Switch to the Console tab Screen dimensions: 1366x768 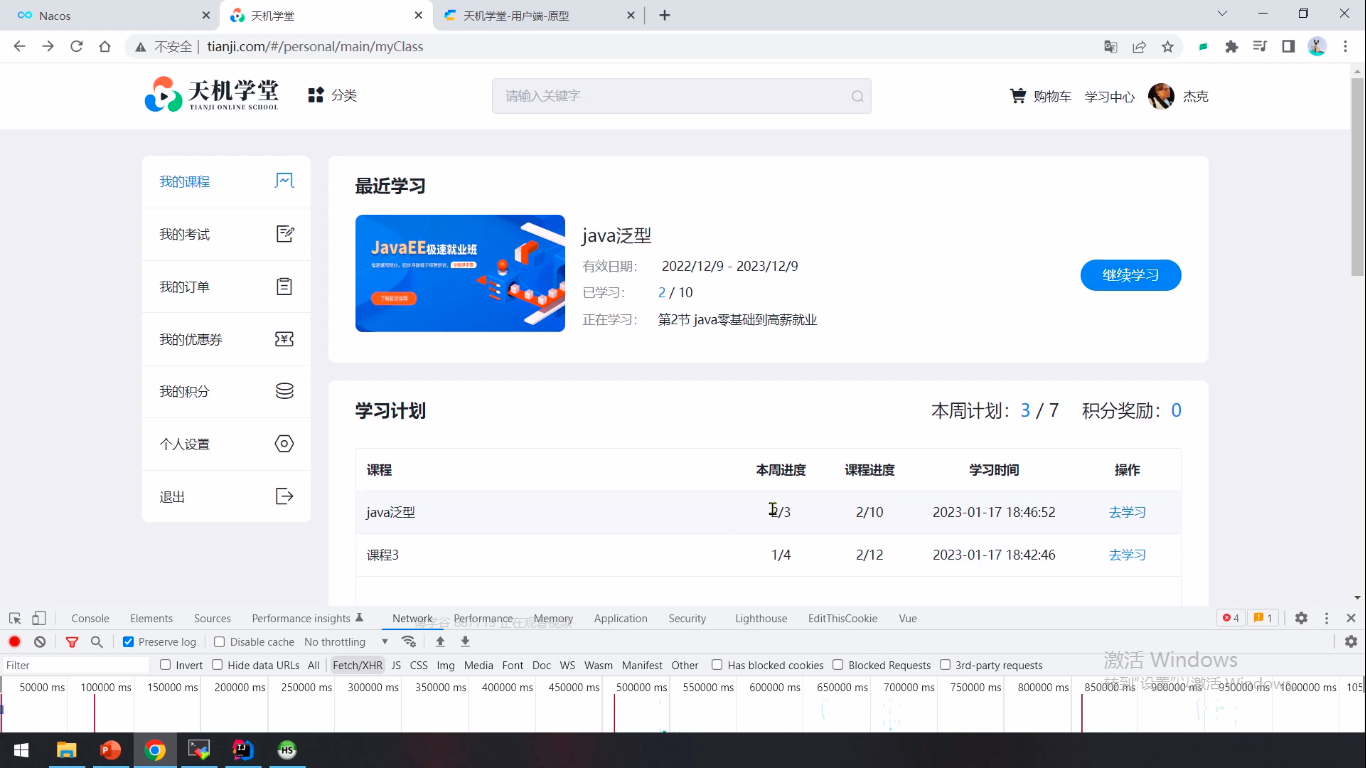90,618
